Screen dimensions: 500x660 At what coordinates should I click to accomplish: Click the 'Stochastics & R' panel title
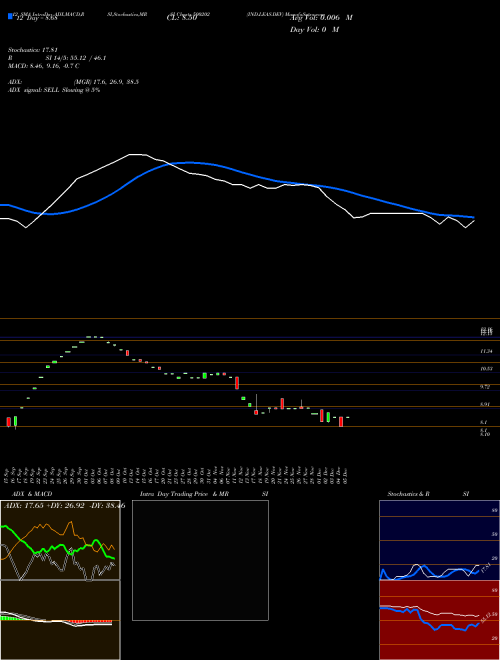coord(408,494)
